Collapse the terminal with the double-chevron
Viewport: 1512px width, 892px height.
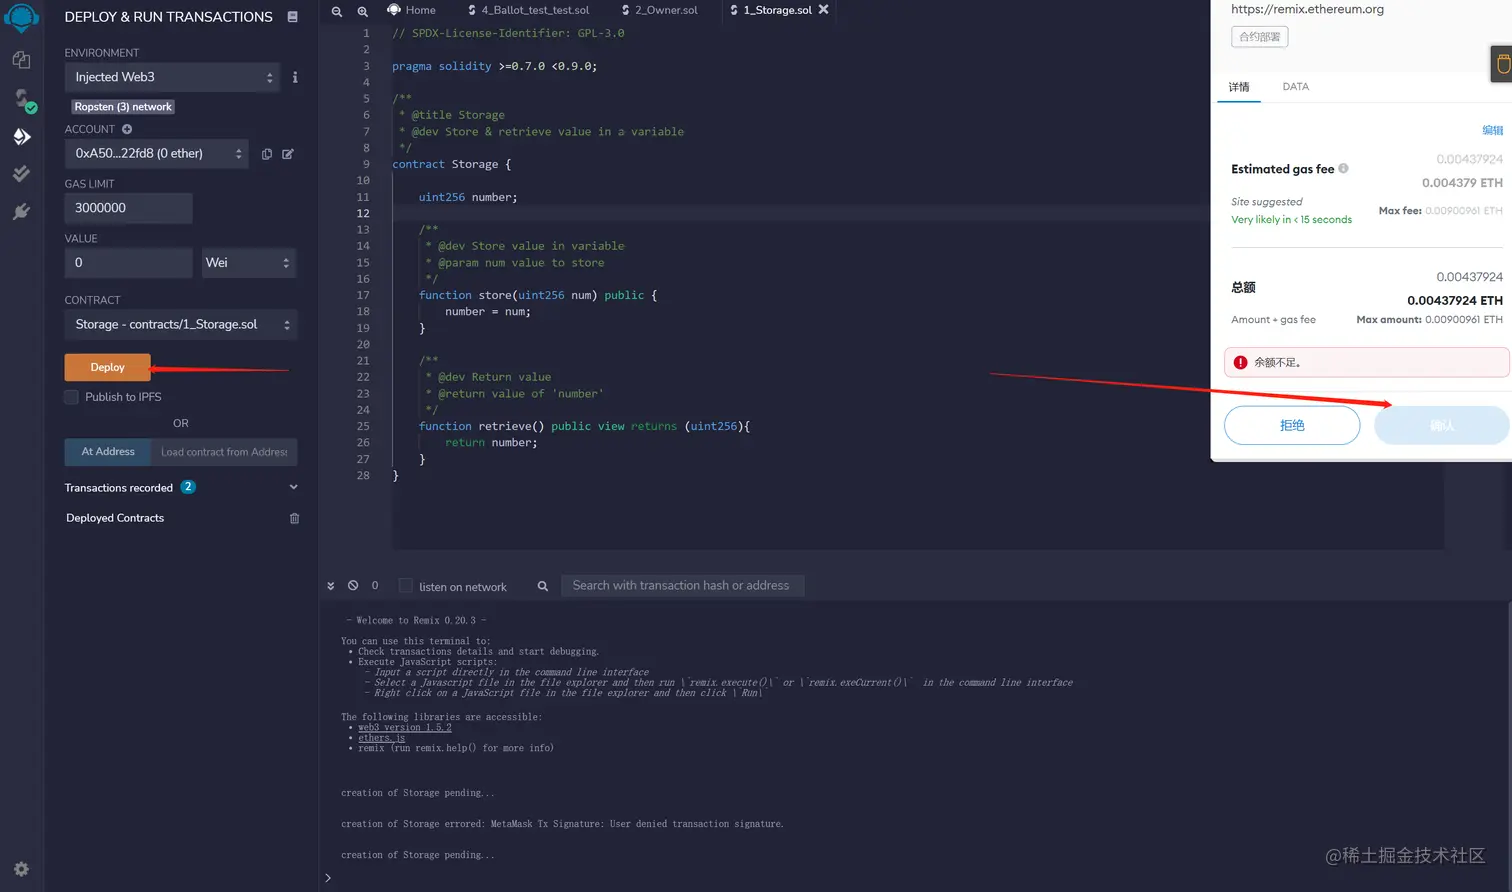point(331,586)
